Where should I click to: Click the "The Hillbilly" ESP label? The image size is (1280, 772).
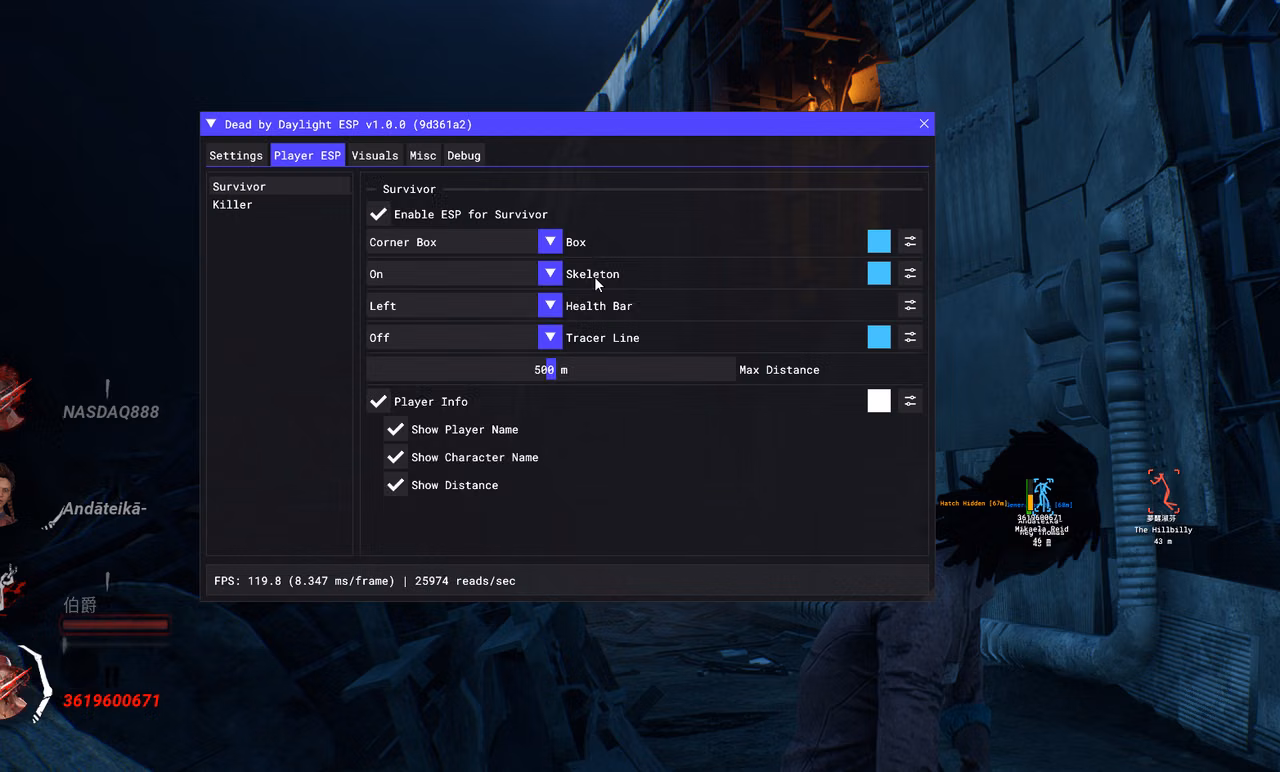tap(1163, 530)
